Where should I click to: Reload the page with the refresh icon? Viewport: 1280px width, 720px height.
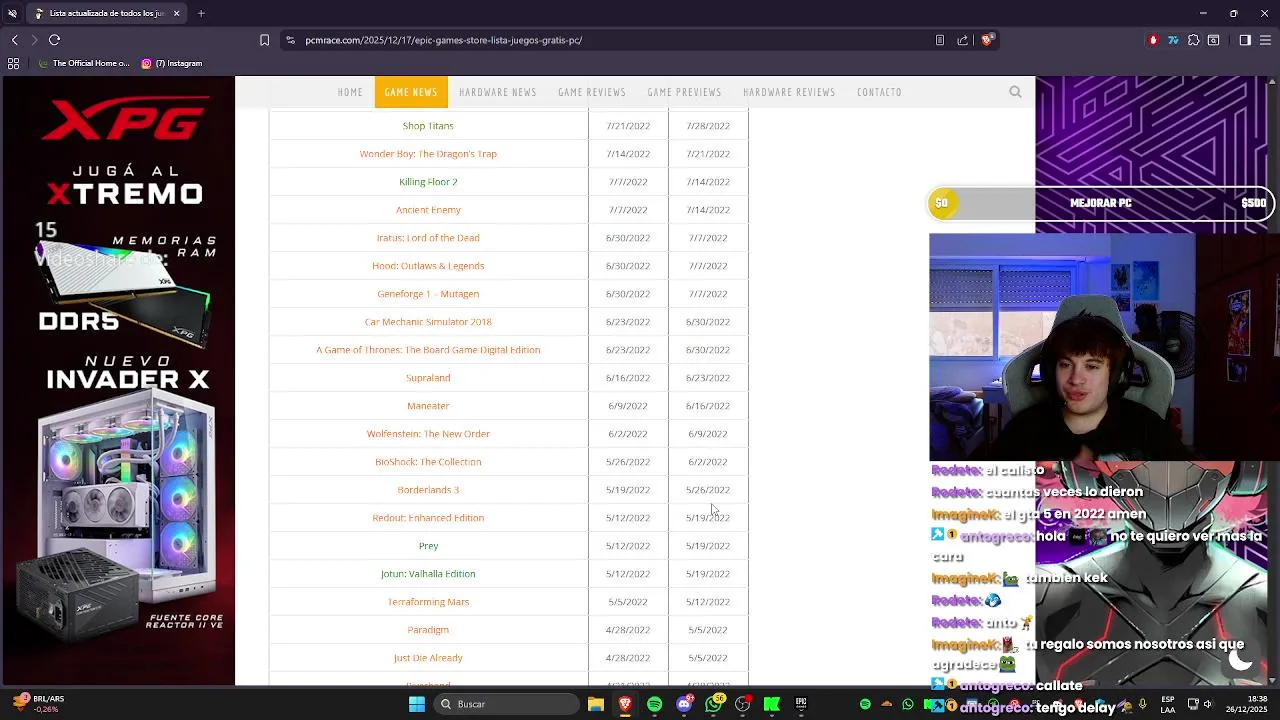click(x=54, y=40)
